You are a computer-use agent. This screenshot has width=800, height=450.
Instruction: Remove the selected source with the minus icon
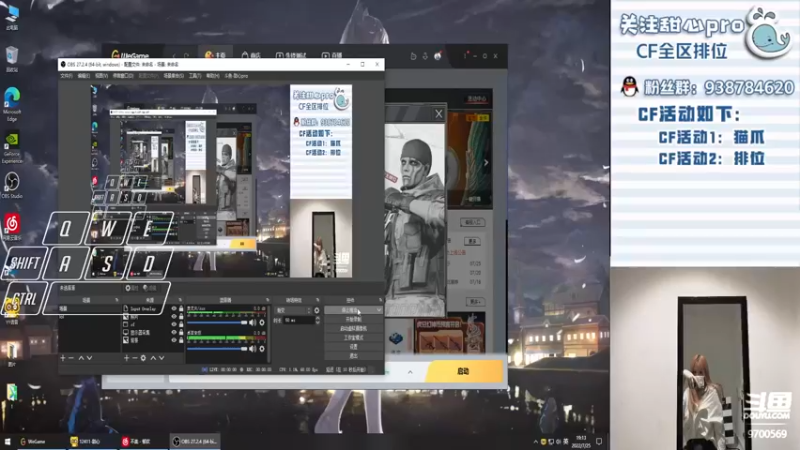coord(135,358)
